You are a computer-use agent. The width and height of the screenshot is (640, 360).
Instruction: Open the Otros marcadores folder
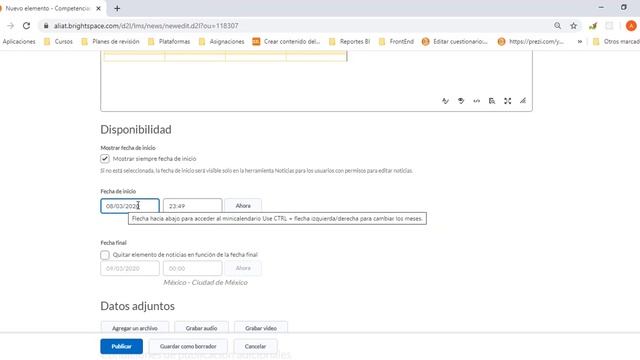(x=616, y=42)
